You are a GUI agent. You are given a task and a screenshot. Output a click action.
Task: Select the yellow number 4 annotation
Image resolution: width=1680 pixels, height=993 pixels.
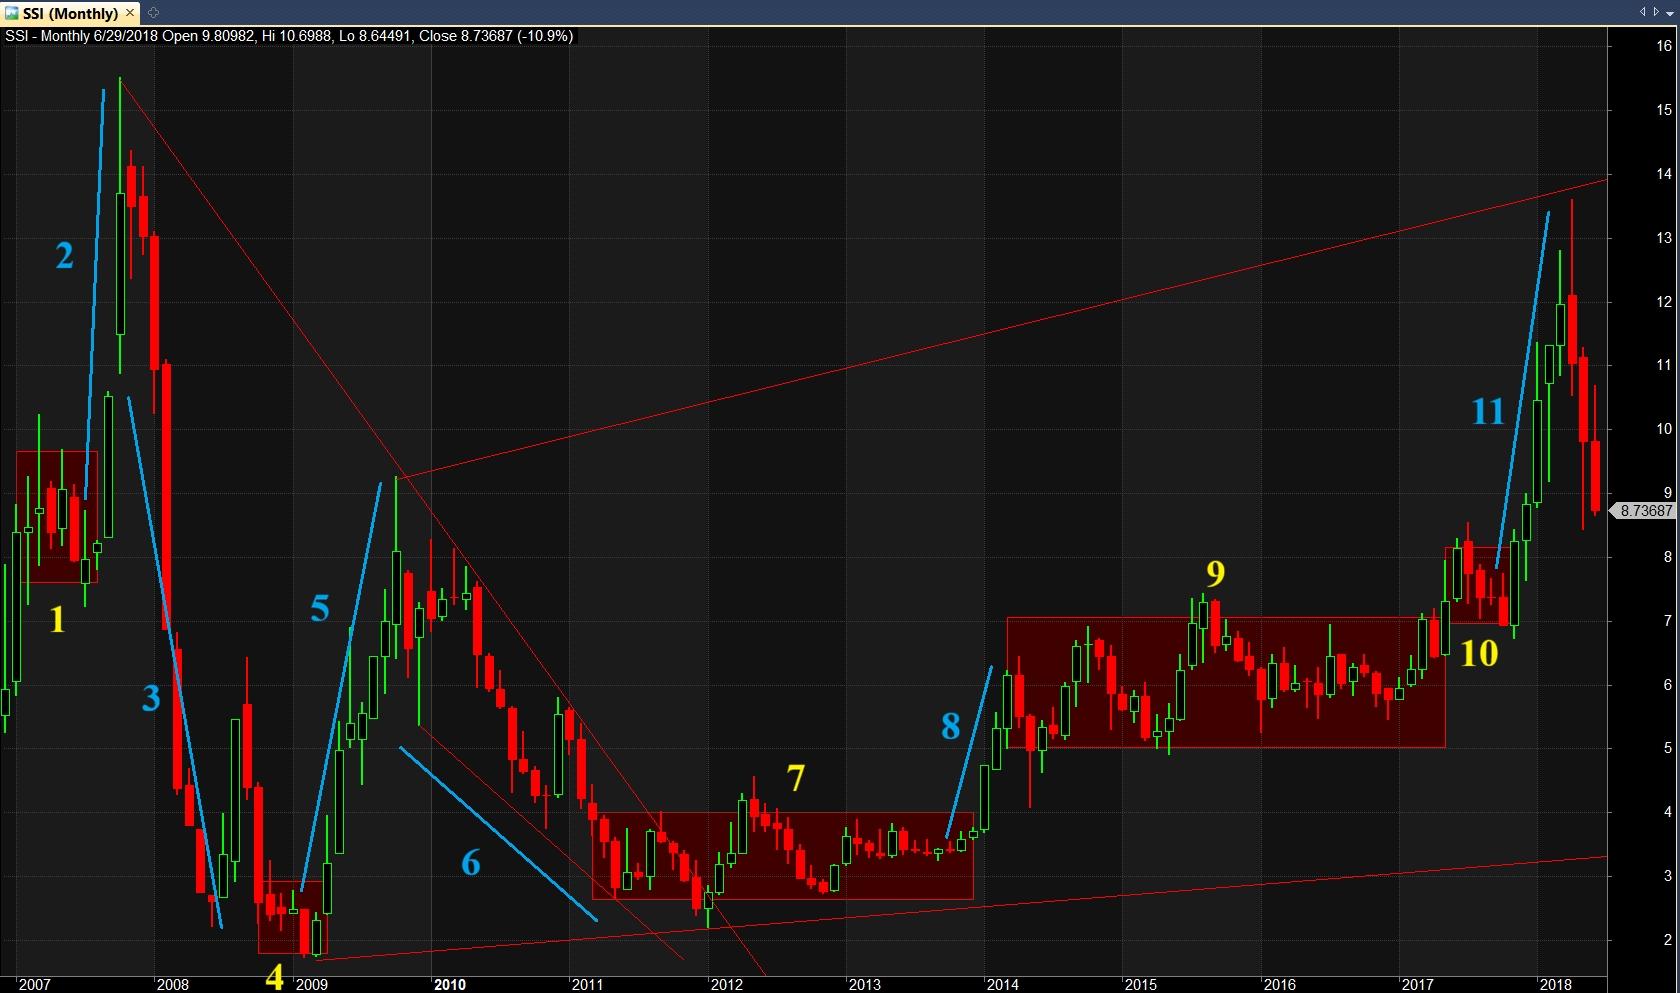click(x=274, y=976)
